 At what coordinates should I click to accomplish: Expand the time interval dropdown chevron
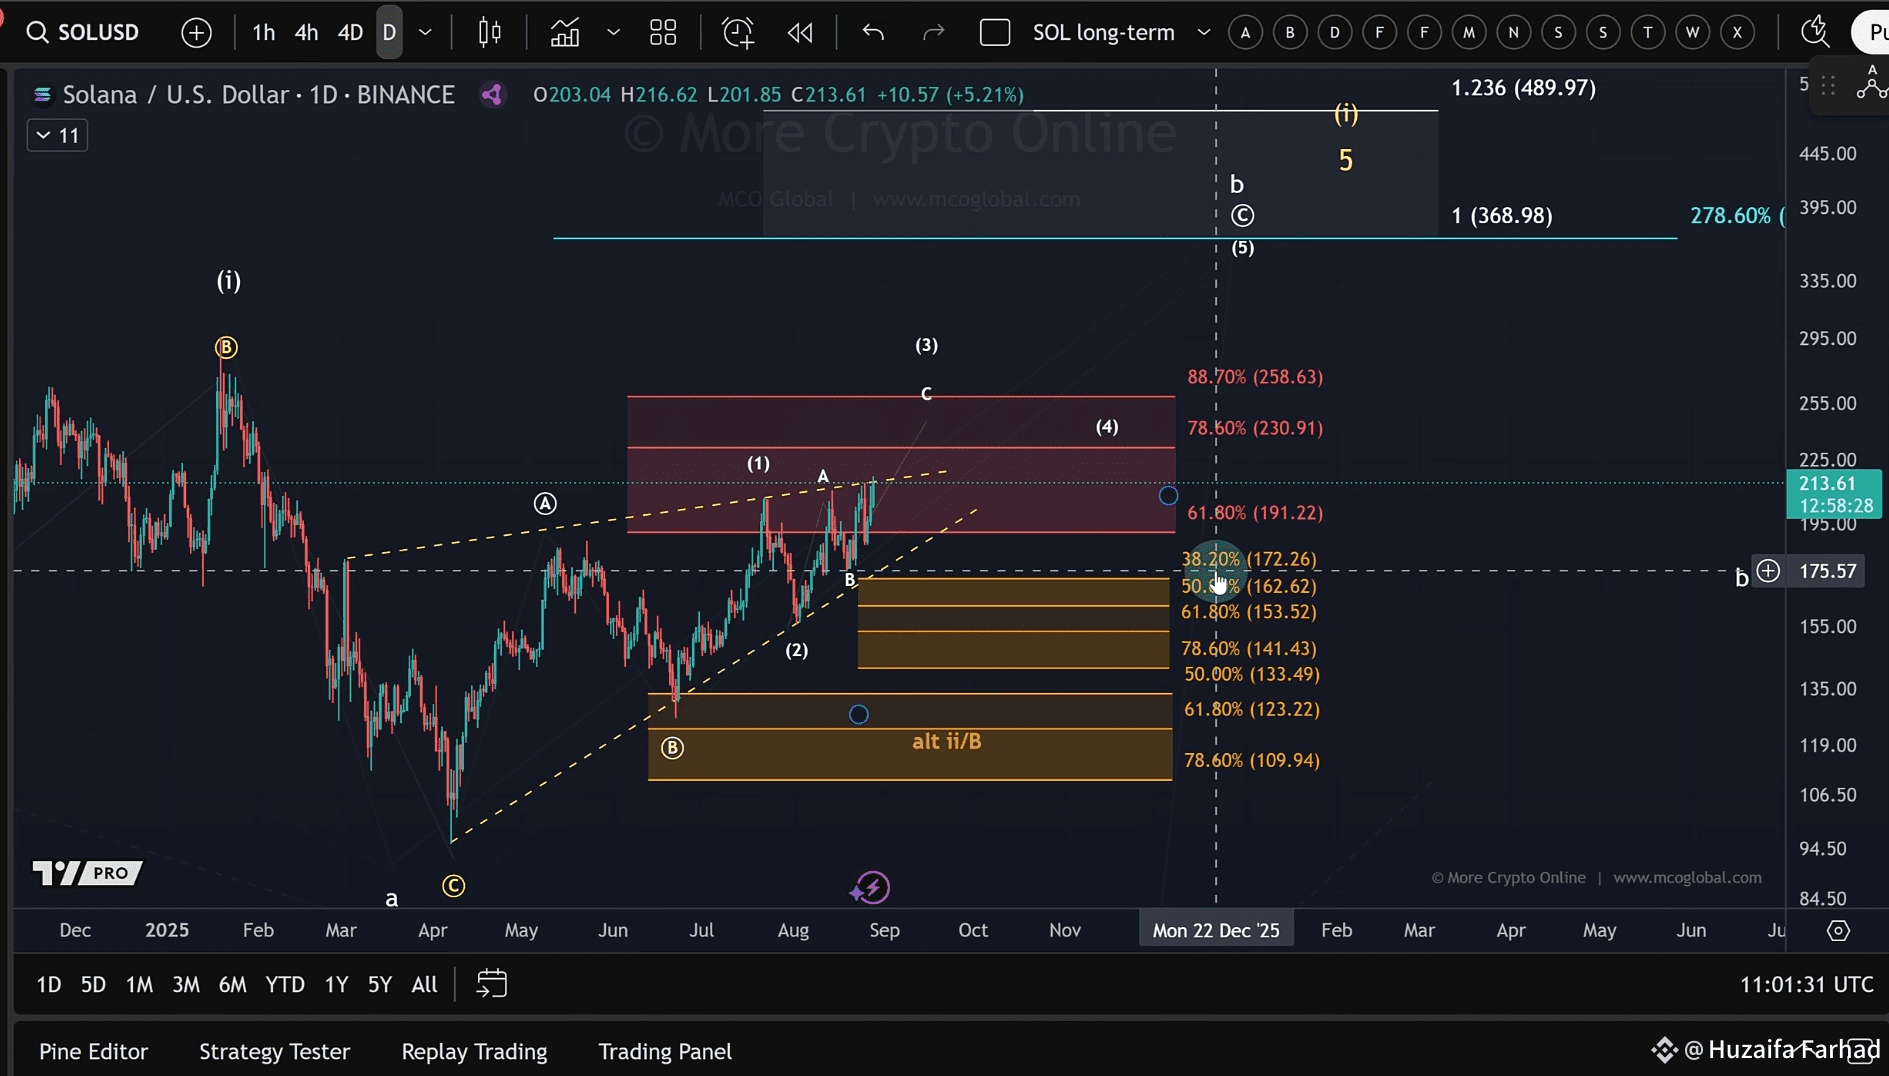click(x=425, y=33)
